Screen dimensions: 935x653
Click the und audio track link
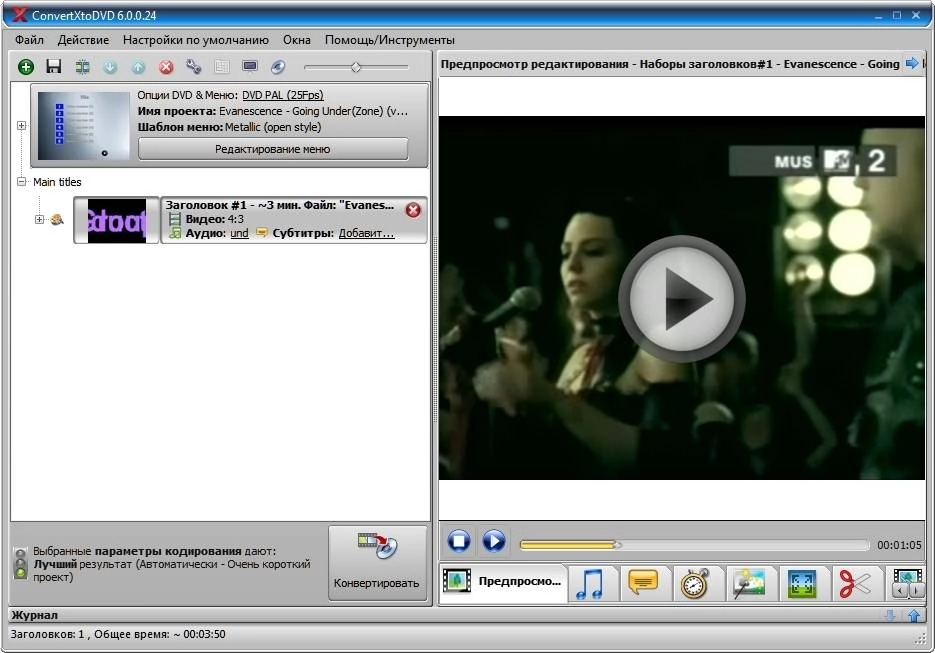point(239,233)
